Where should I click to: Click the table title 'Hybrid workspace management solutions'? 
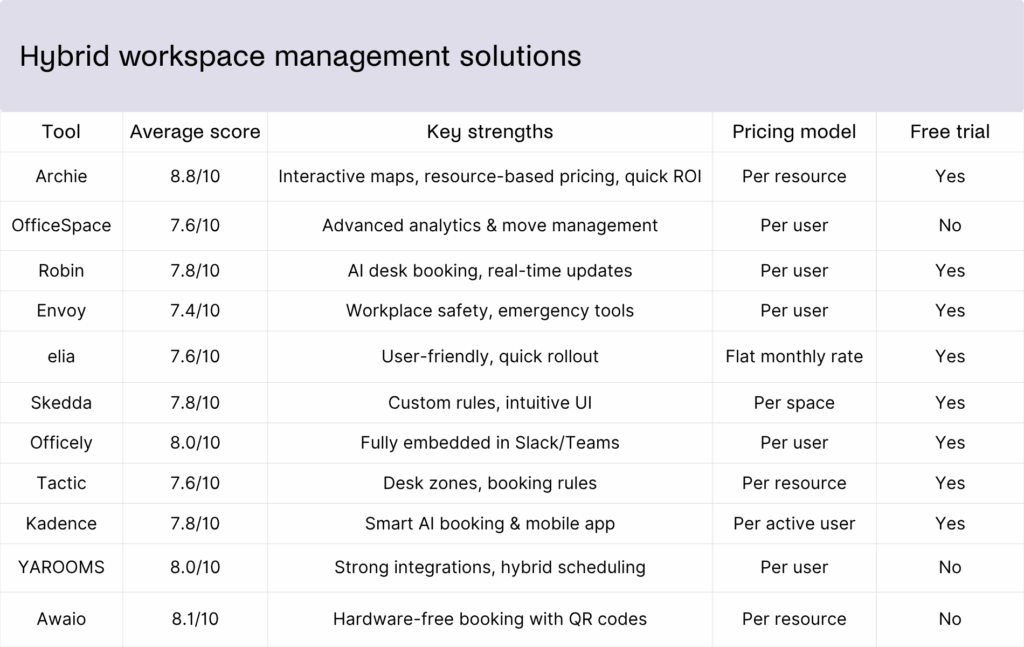300,57
